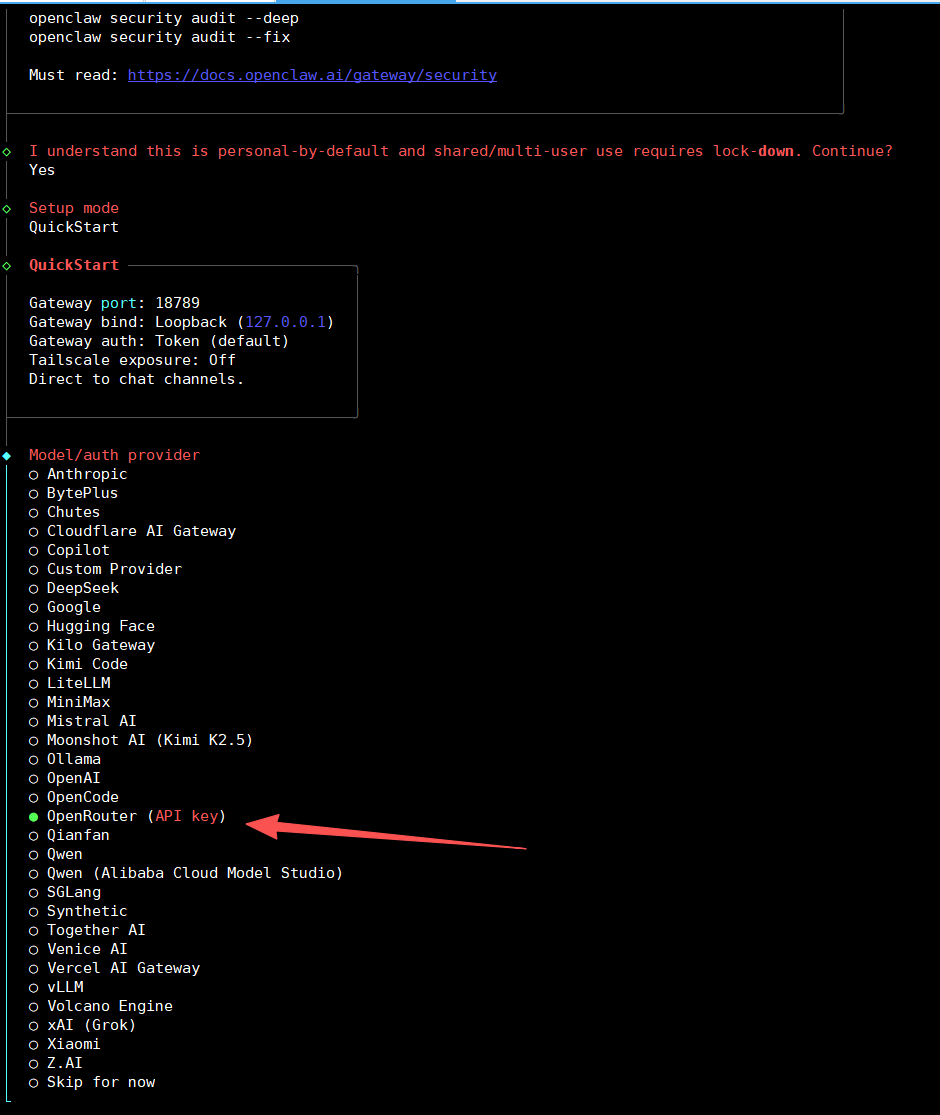This screenshot has height=1115, width=940.
Task: Select the LiteLLM provider option
Action: point(70,683)
